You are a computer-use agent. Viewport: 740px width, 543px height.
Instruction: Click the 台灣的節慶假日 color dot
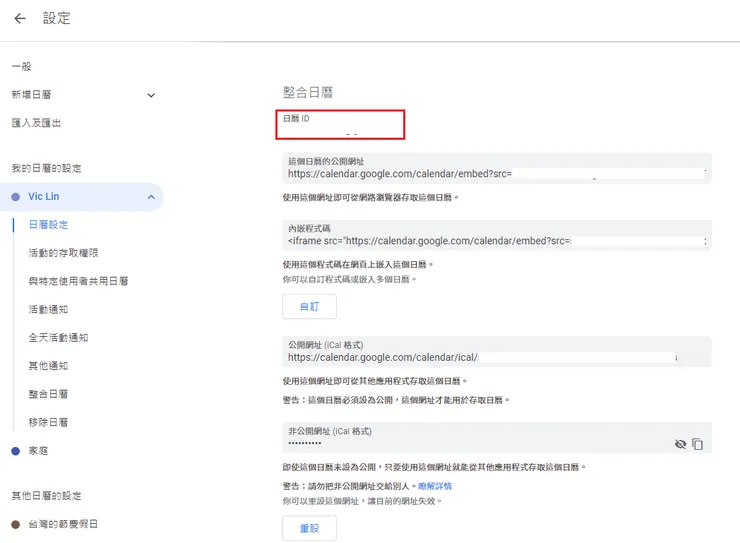pos(16,524)
